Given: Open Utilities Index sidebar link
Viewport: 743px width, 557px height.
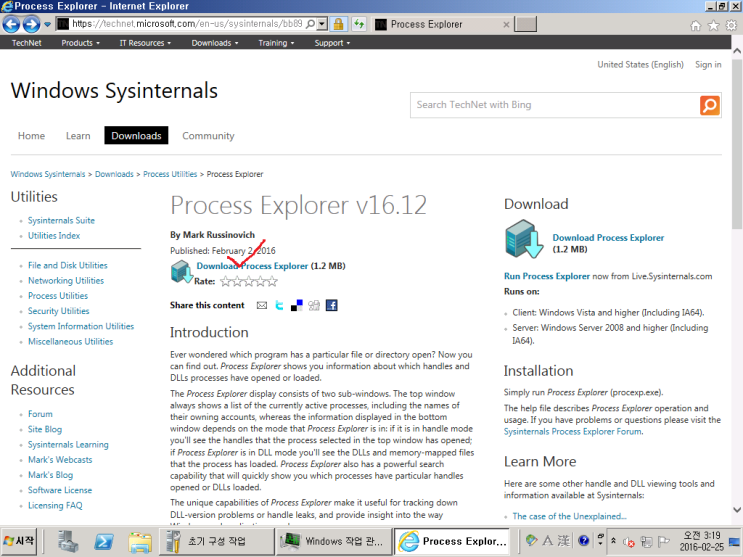Looking at the screenshot, I should 54,236.
